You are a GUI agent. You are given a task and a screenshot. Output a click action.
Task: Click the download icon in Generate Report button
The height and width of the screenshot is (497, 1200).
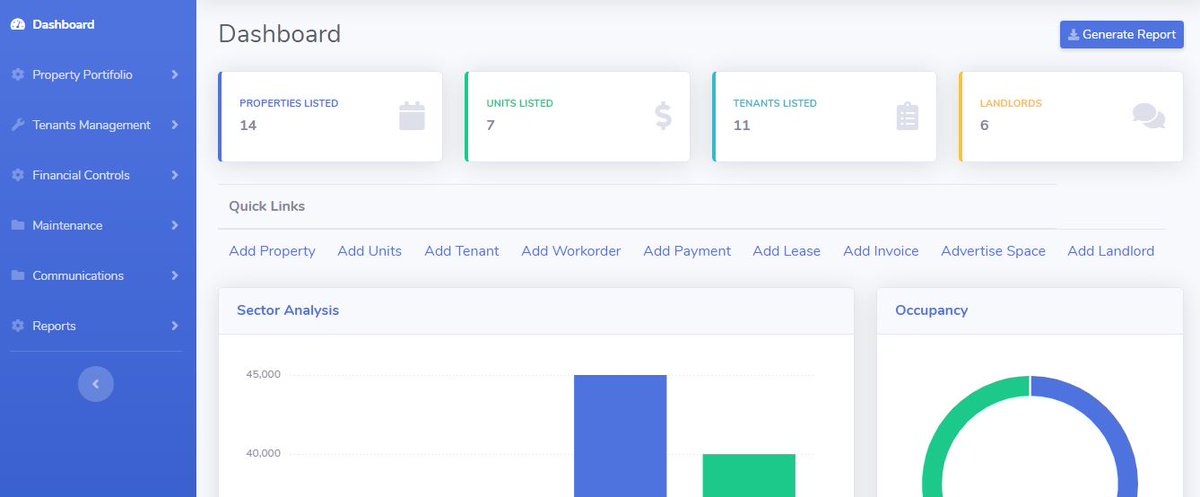click(x=1073, y=35)
